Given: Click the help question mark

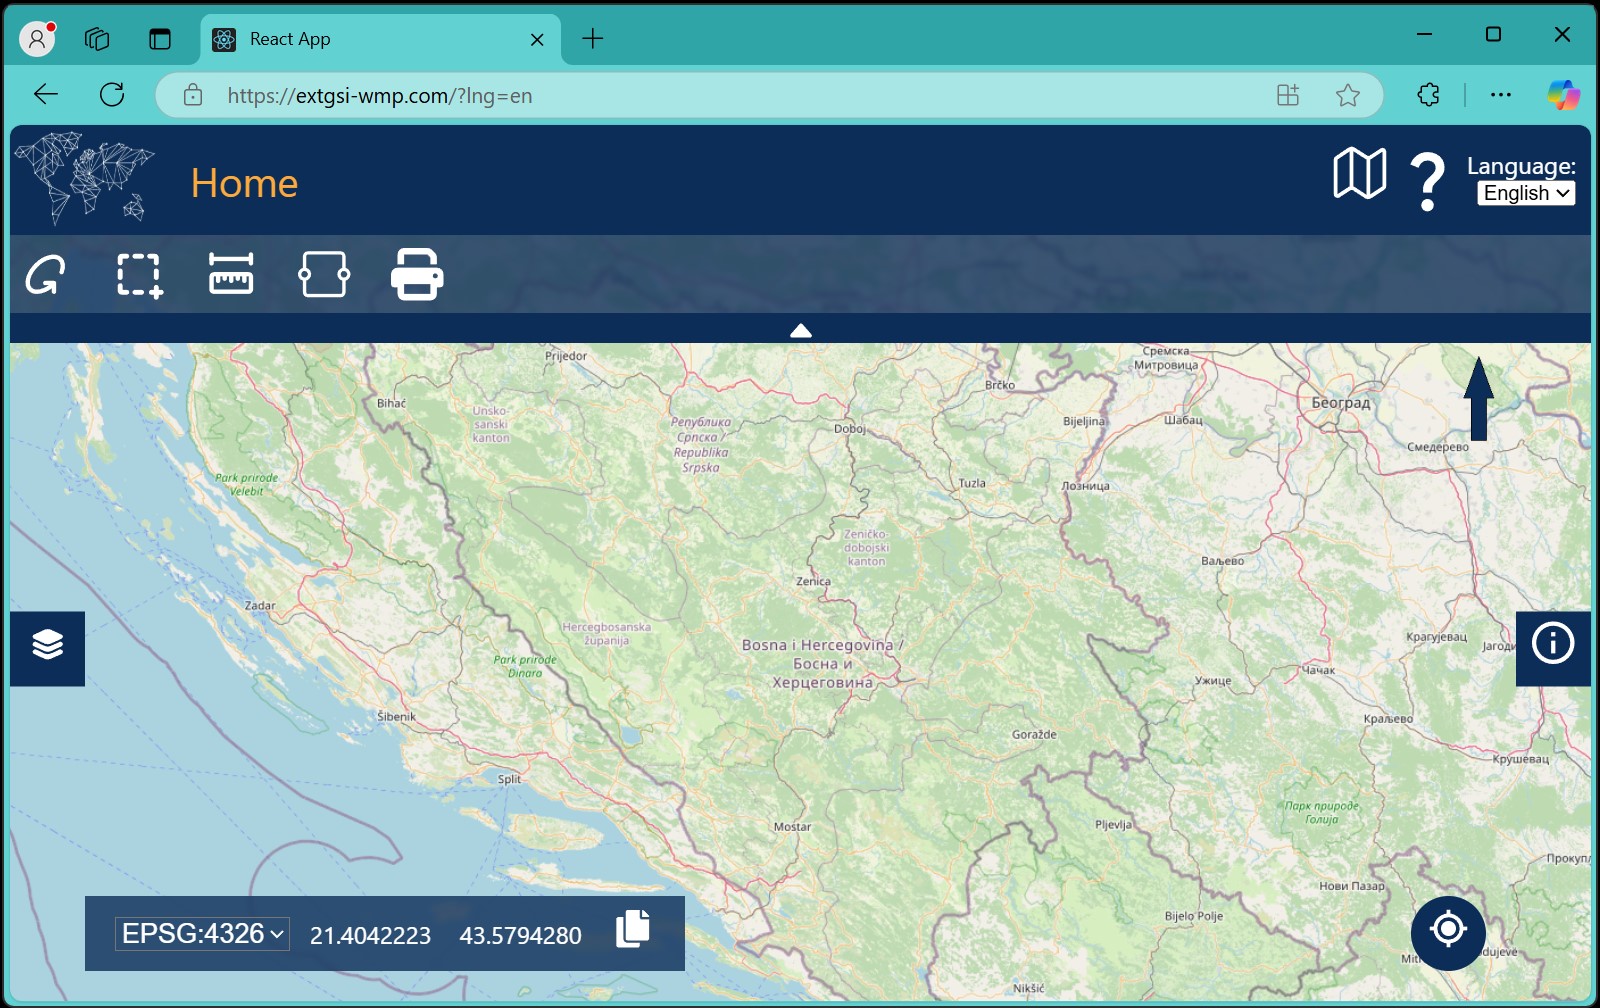Looking at the screenshot, I should pyautogui.click(x=1427, y=180).
